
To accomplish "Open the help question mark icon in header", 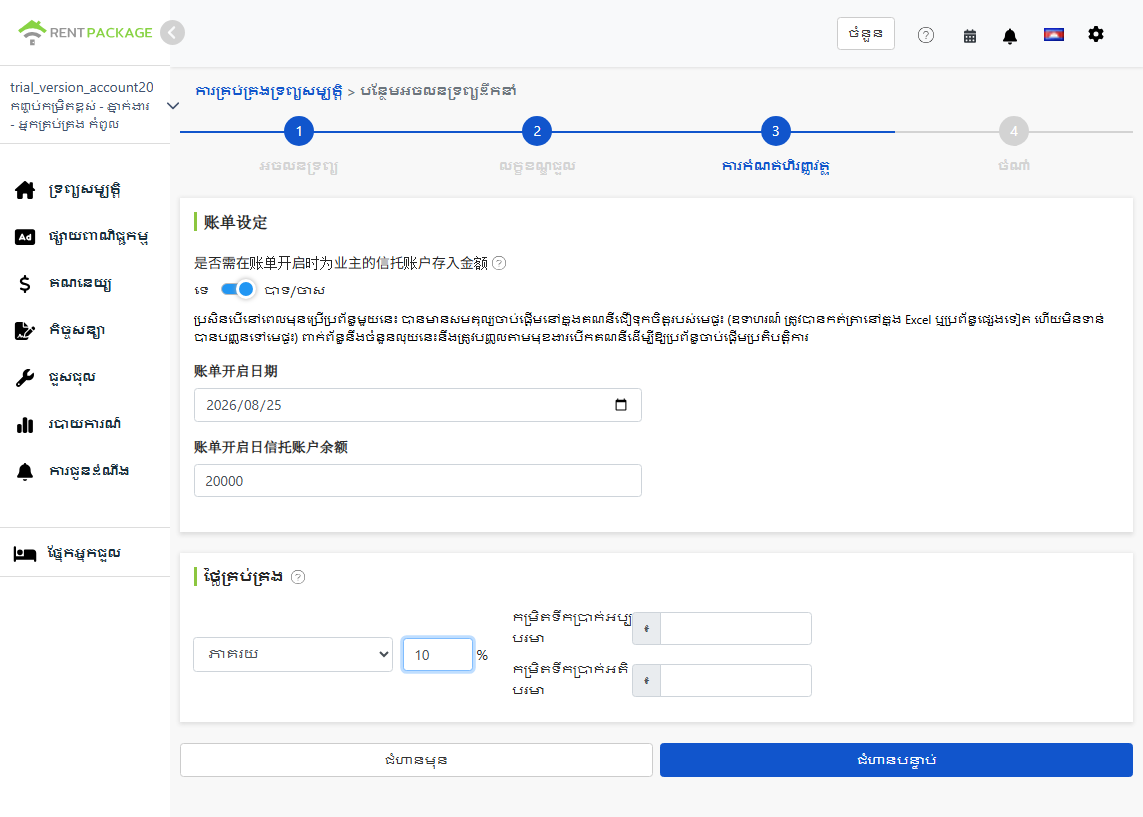I will (926, 35).
